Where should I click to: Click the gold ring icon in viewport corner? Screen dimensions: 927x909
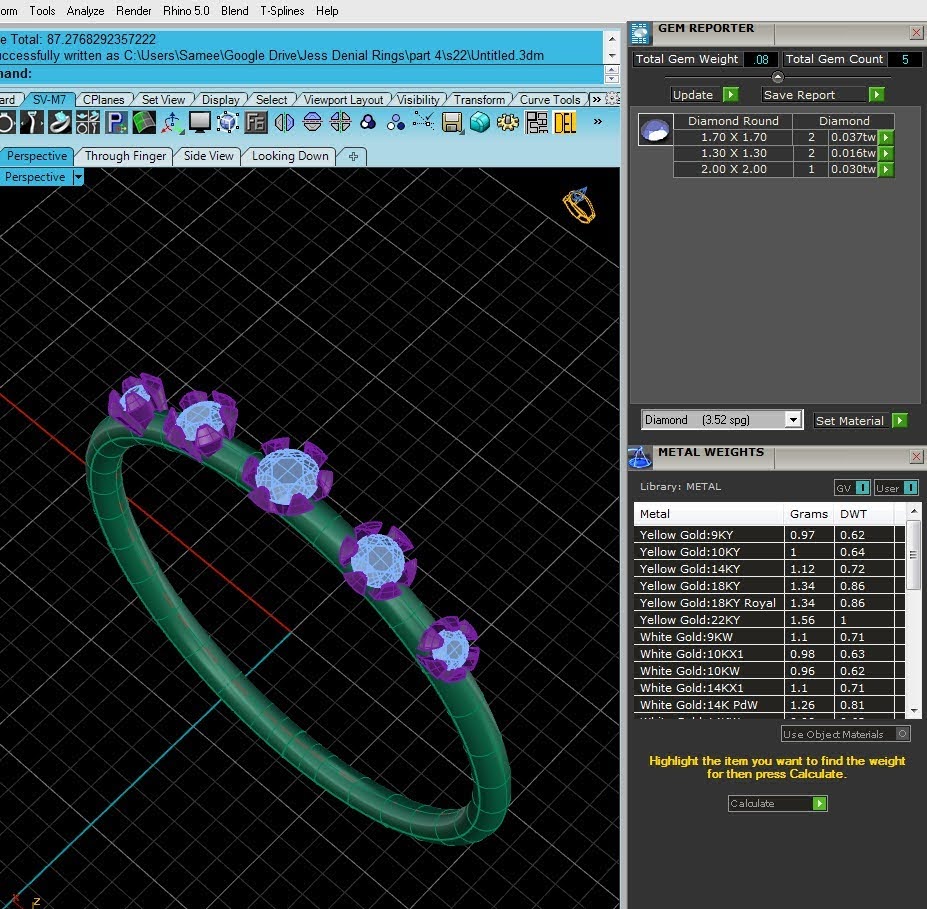point(579,206)
